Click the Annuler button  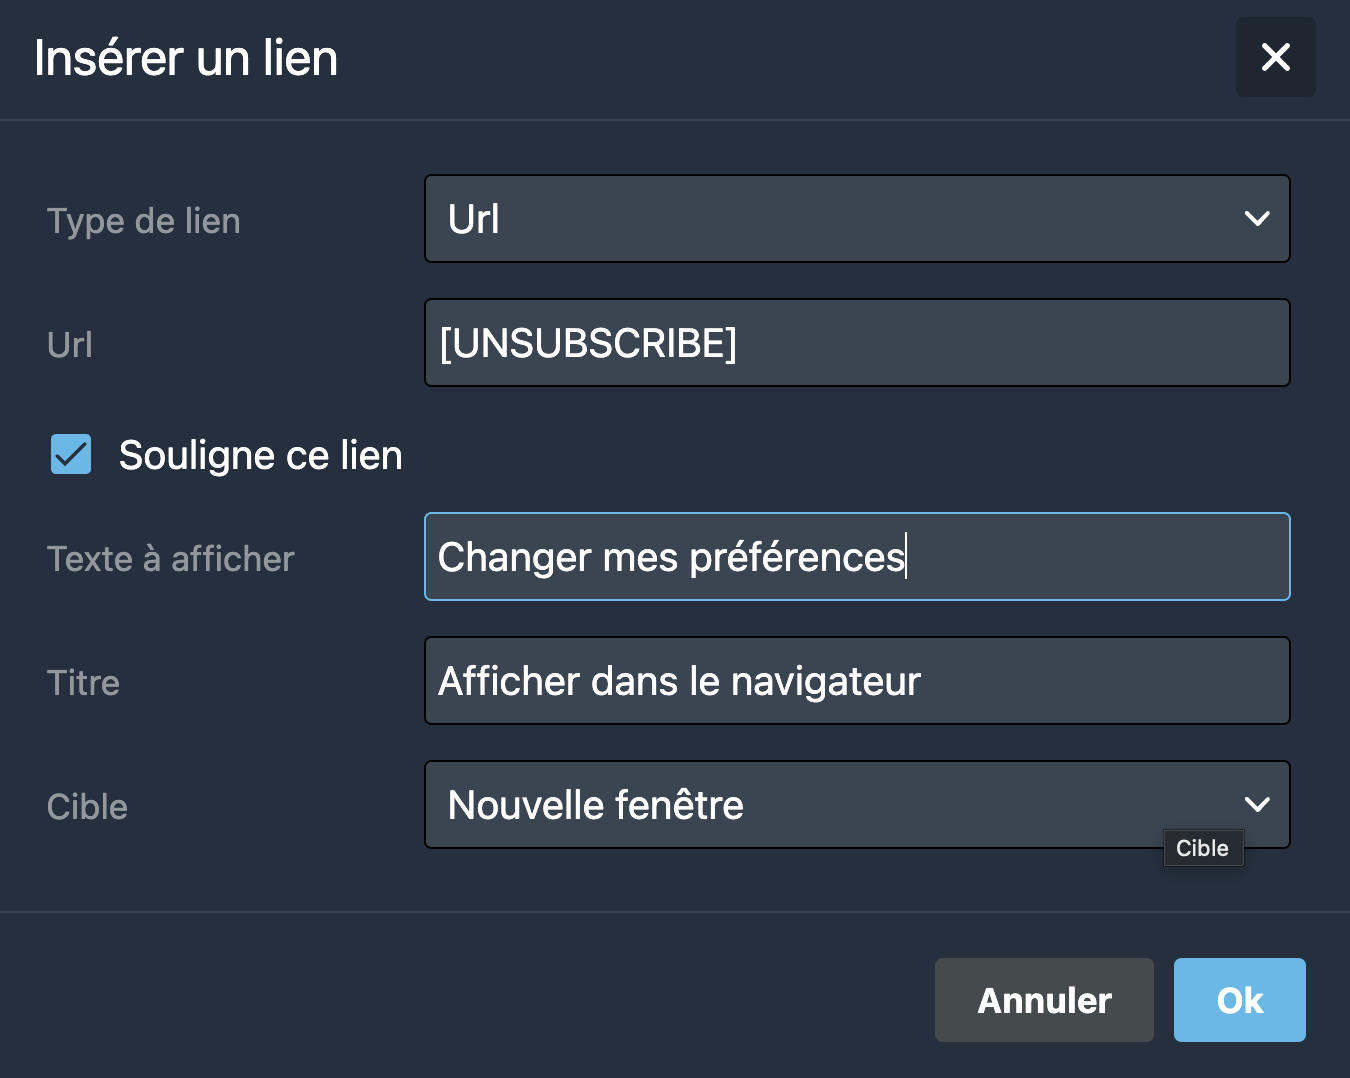(1044, 1000)
